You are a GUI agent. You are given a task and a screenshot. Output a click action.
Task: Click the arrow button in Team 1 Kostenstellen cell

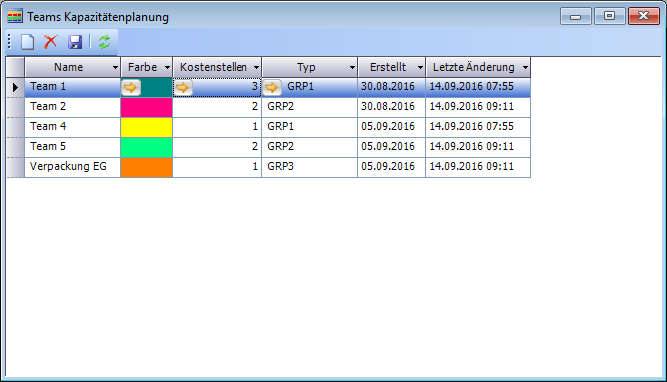183,88
